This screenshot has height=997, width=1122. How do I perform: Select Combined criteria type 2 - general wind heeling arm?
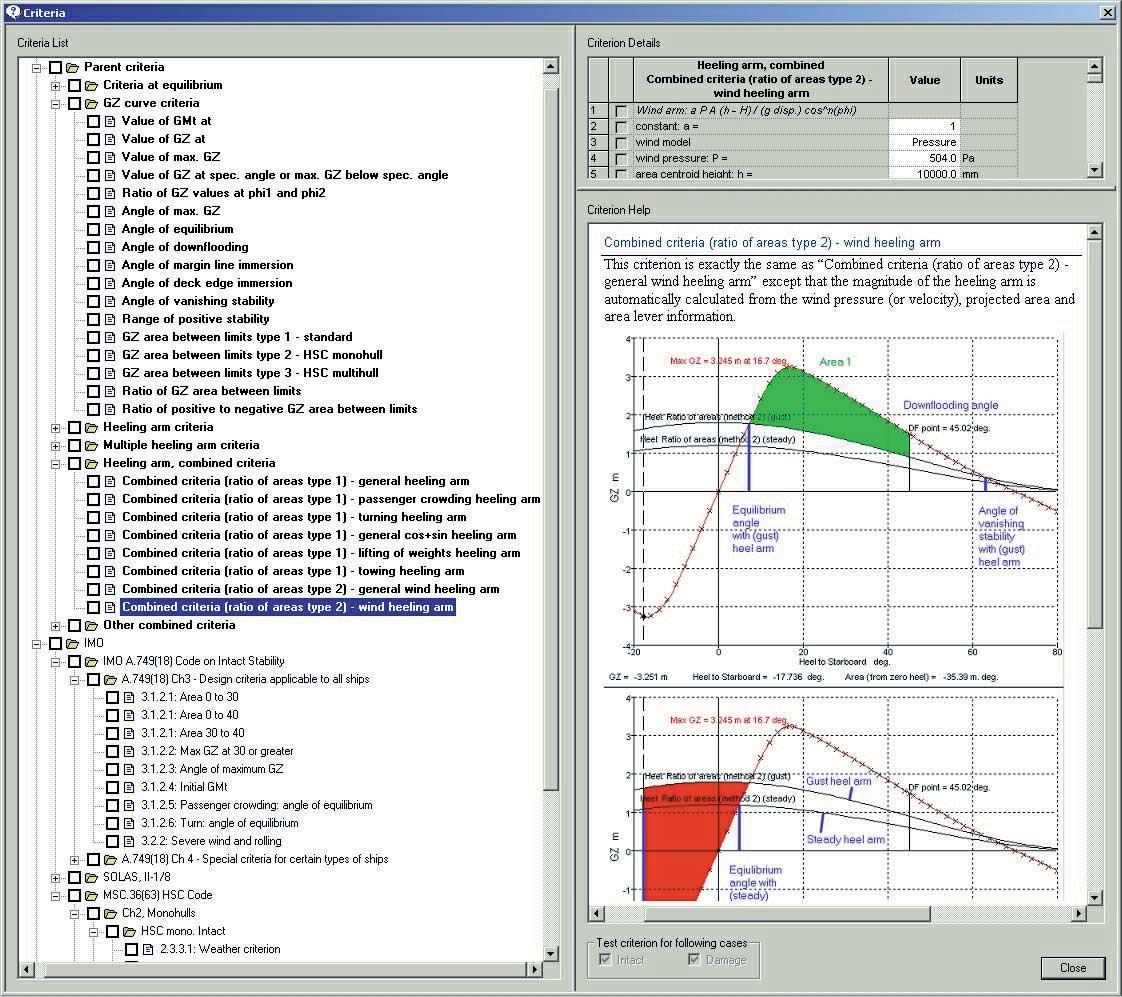coord(311,589)
